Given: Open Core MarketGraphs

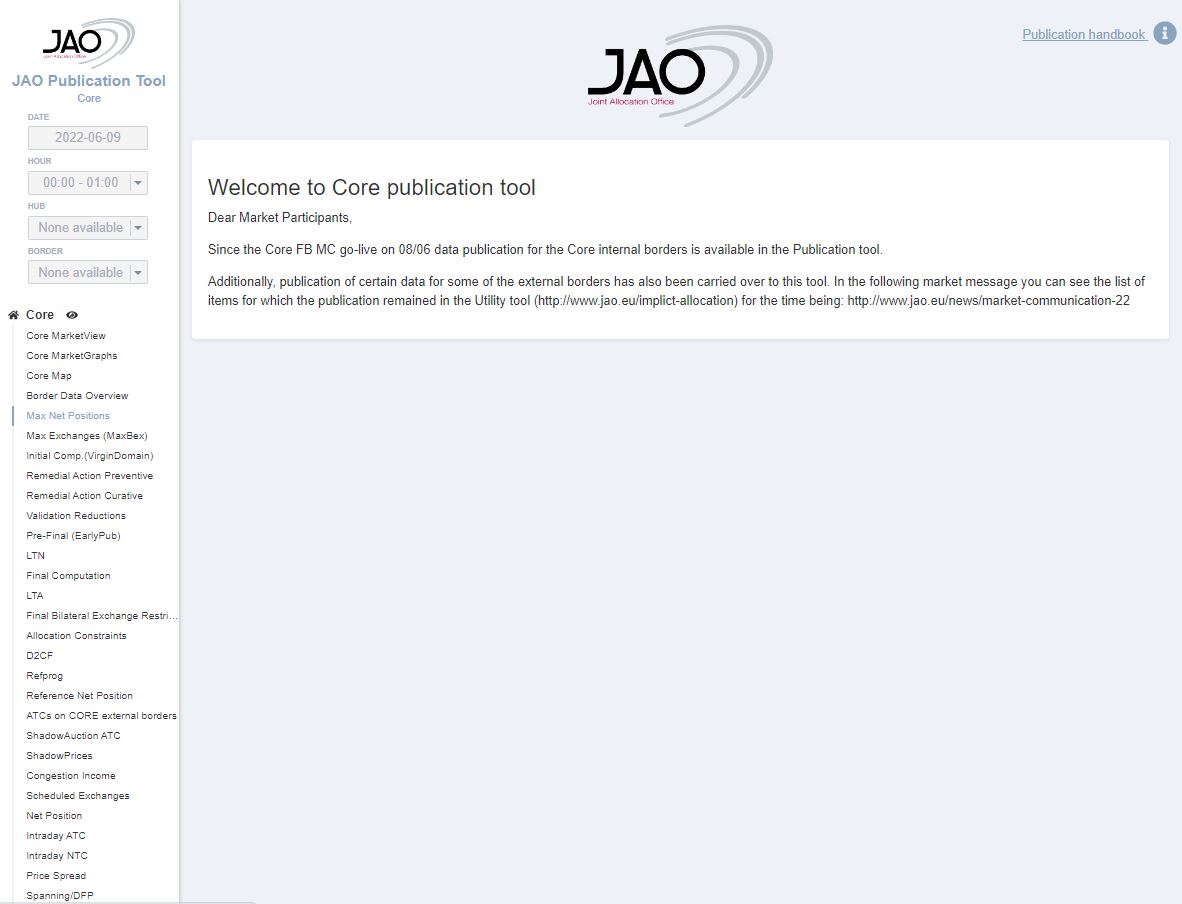Looking at the screenshot, I should tap(72, 356).
